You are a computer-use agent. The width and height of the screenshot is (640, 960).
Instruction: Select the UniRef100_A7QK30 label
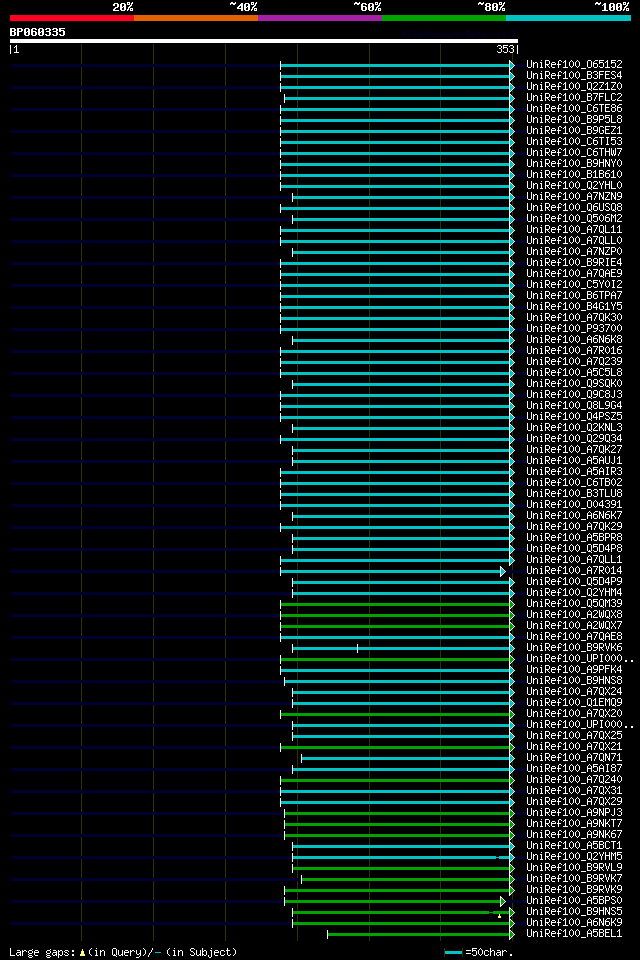pyautogui.click(x=574, y=318)
